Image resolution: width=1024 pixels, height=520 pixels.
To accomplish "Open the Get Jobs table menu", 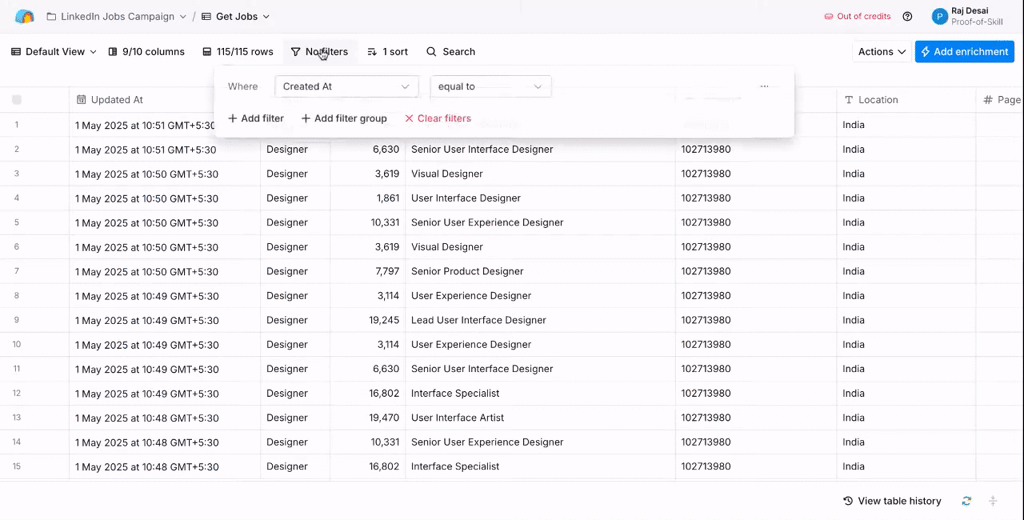I will [236, 17].
